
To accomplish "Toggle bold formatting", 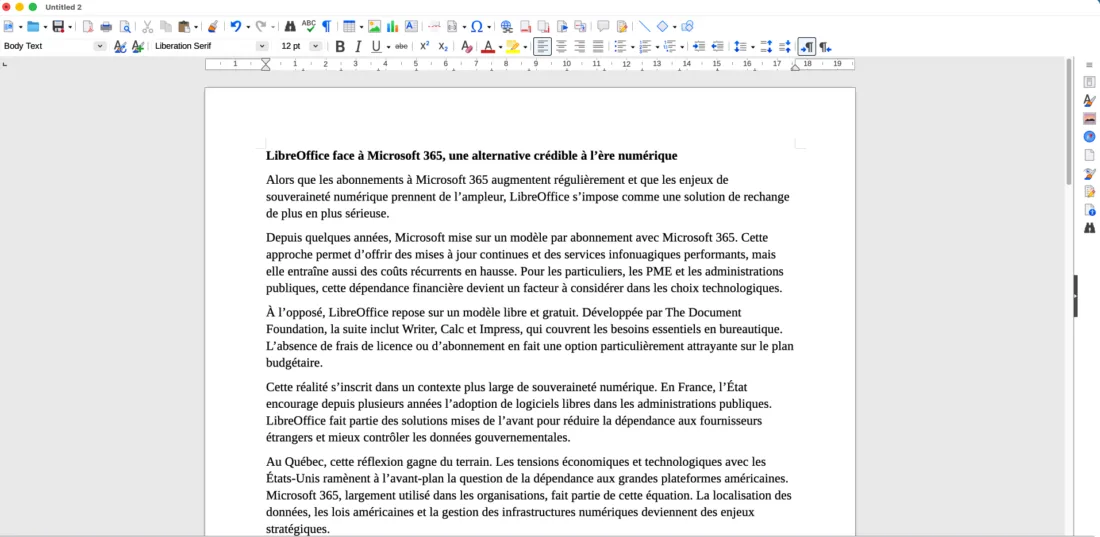I will click(340, 46).
